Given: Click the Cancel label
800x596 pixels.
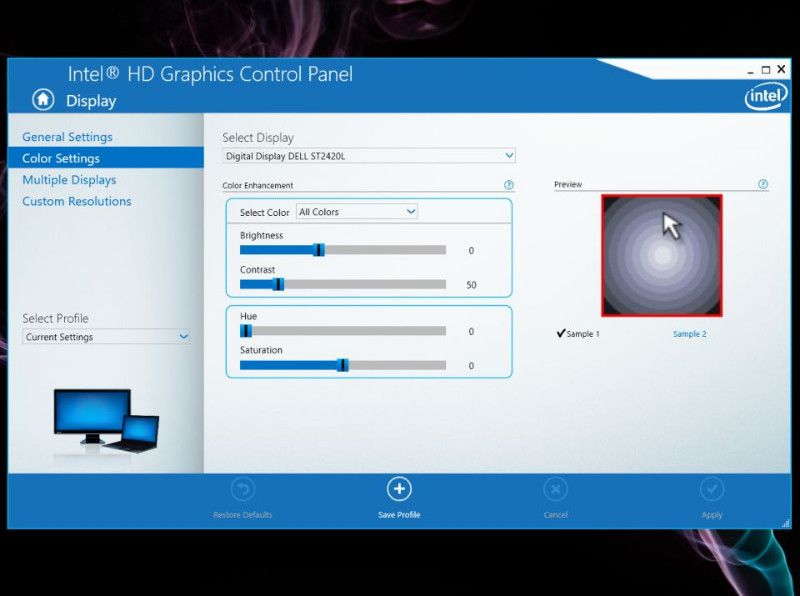Looking at the screenshot, I should pyautogui.click(x=556, y=515).
